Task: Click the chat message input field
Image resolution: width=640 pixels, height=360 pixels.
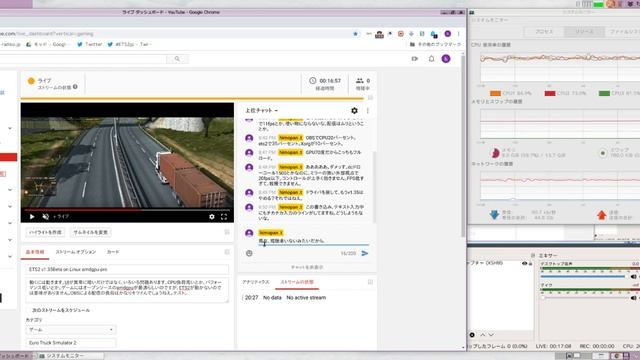Action: 313,240
